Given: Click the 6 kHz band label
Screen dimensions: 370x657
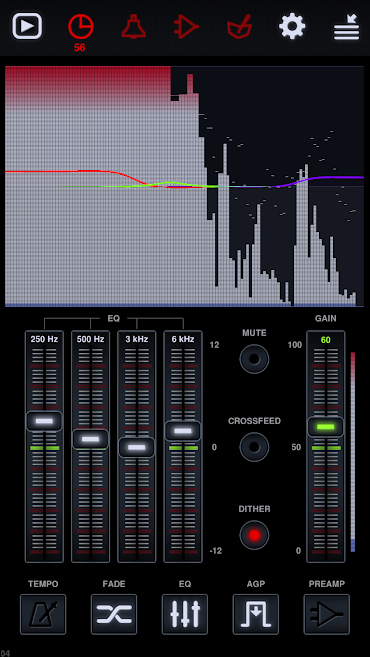Looking at the screenshot, I should (x=183, y=339).
